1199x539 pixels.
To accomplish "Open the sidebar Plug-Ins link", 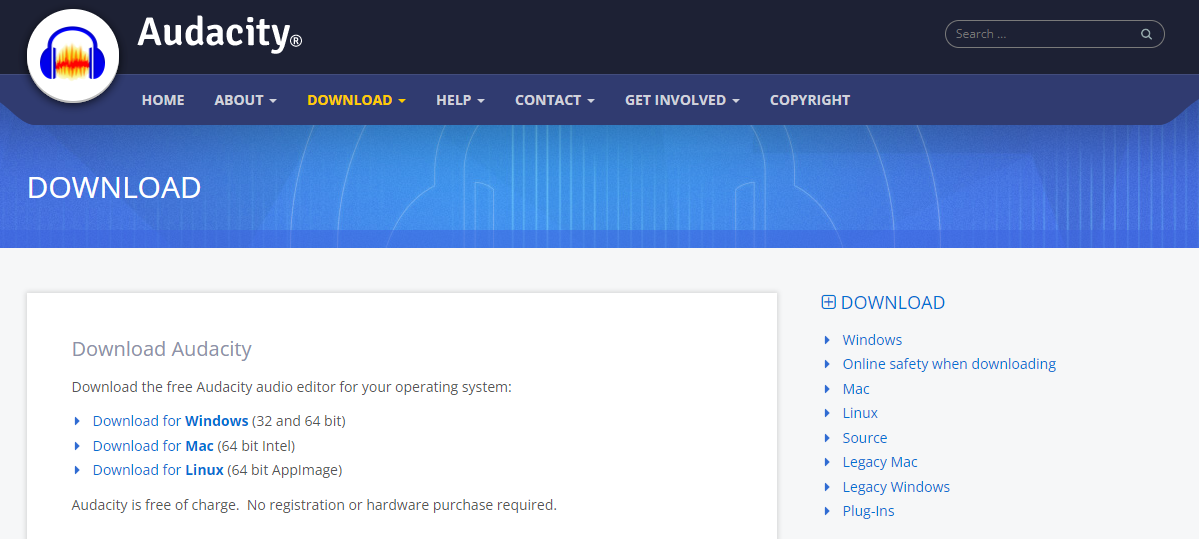I will tap(868, 511).
